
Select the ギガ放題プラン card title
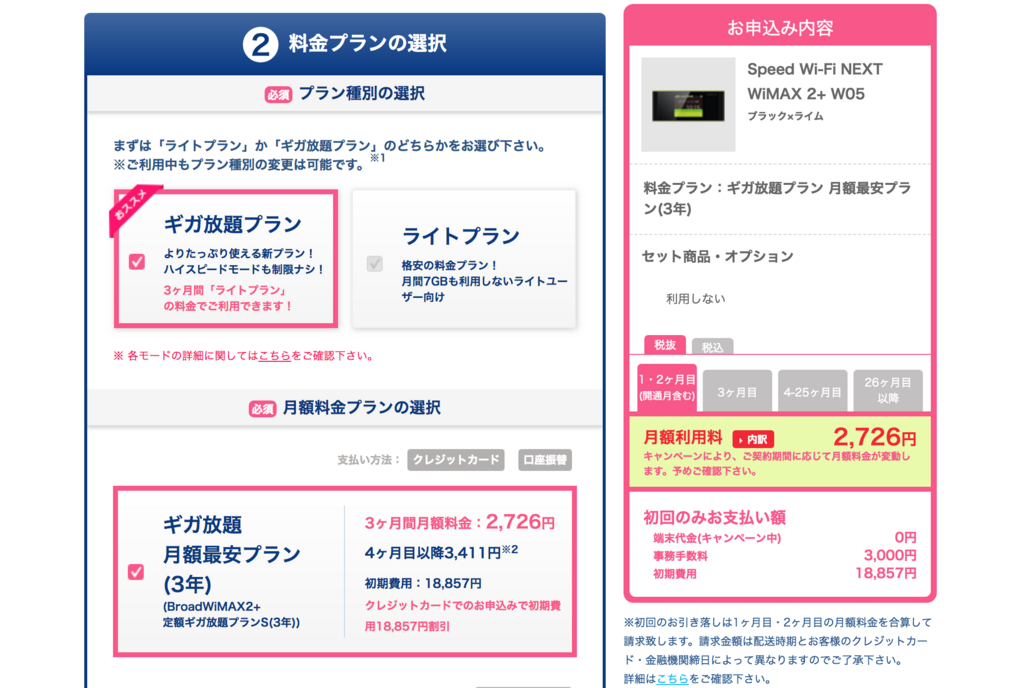point(232,225)
